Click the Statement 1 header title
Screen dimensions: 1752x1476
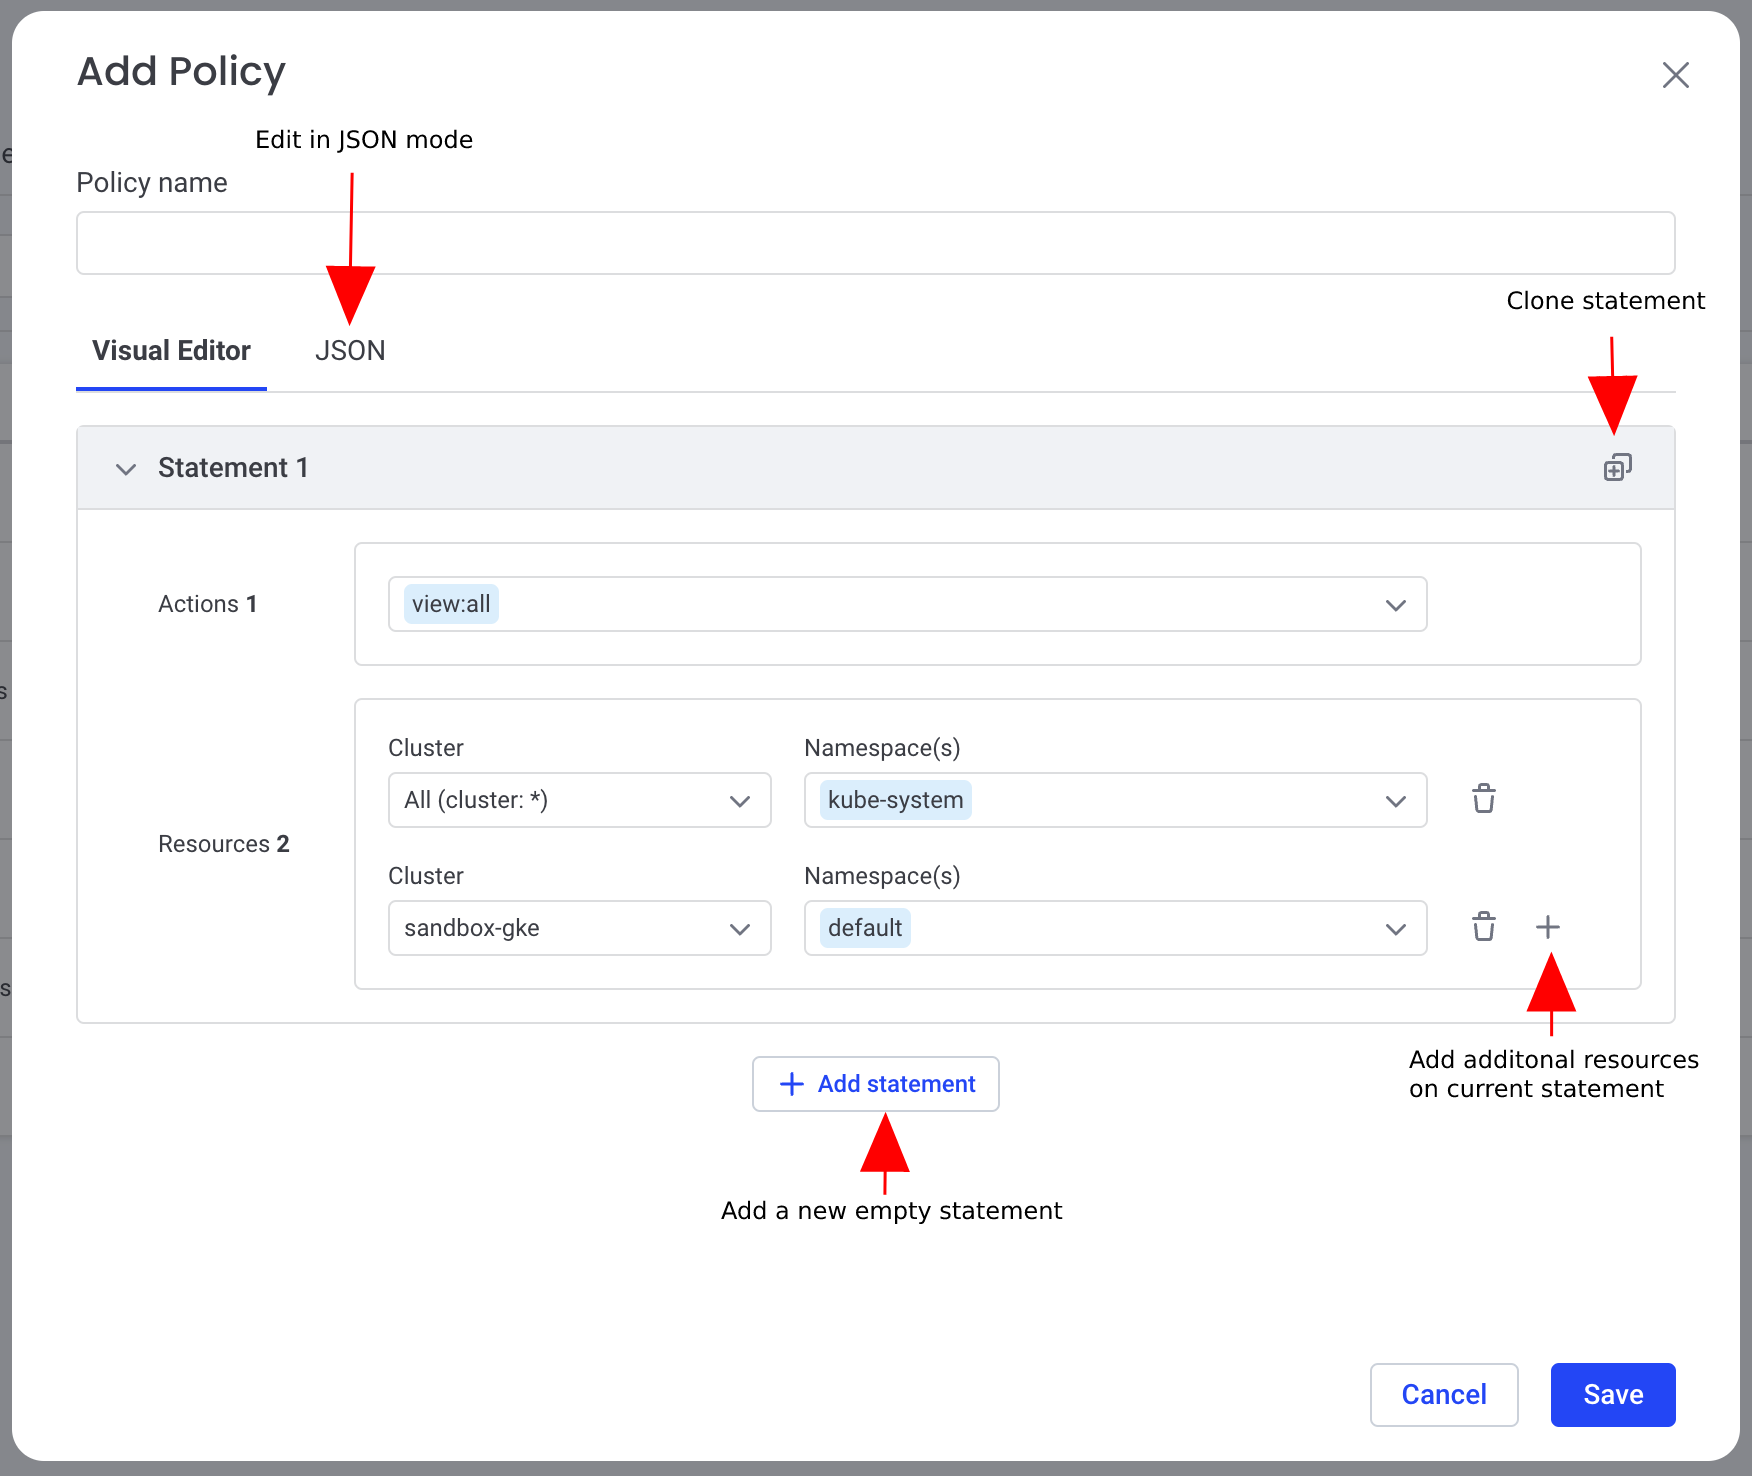click(233, 468)
